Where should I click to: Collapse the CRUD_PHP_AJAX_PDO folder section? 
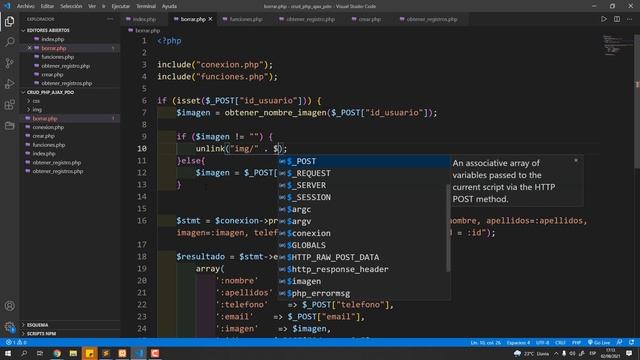click(x=50, y=92)
